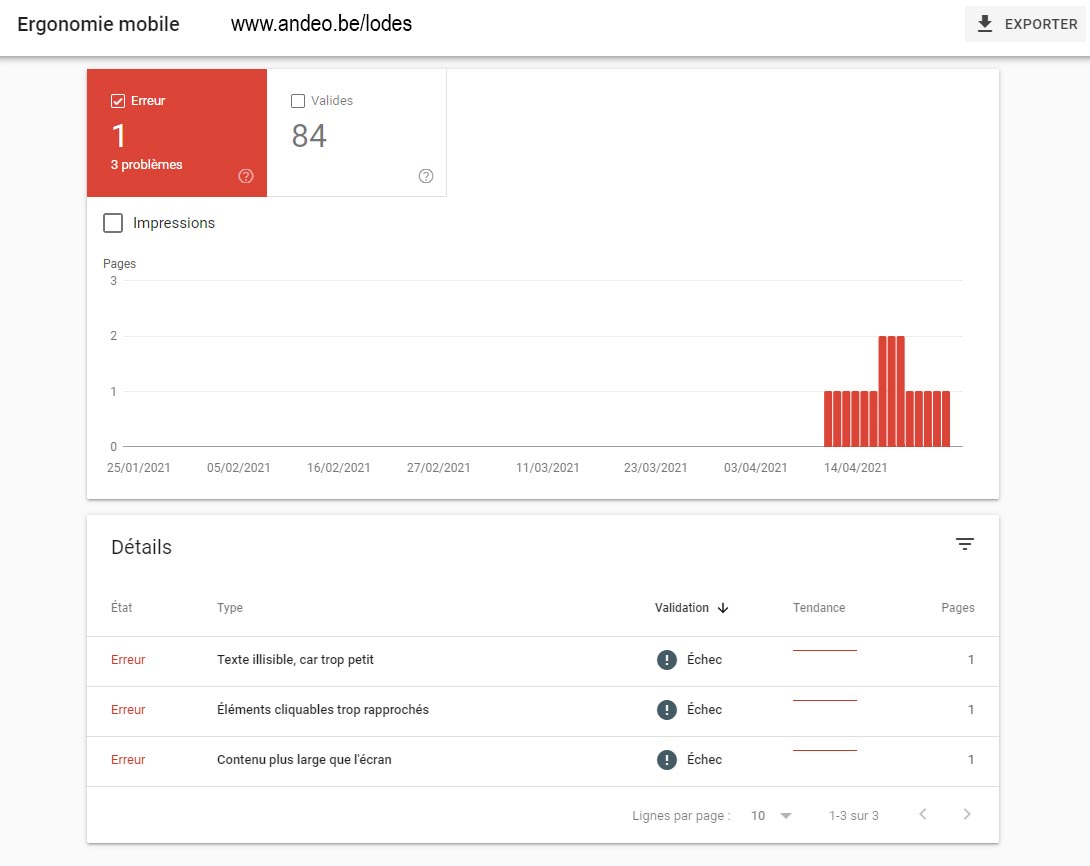Click the Exporter download icon
The image size is (1090, 866).
[x=985, y=24]
